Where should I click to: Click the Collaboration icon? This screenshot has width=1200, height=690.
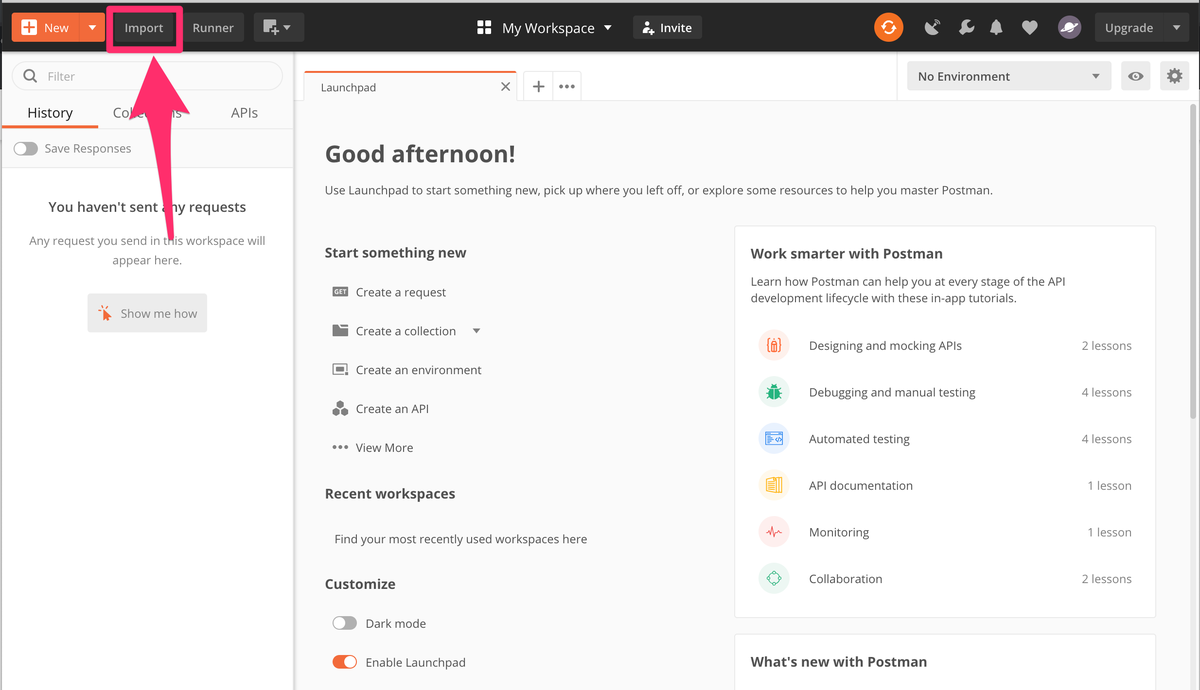click(x=774, y=579)
